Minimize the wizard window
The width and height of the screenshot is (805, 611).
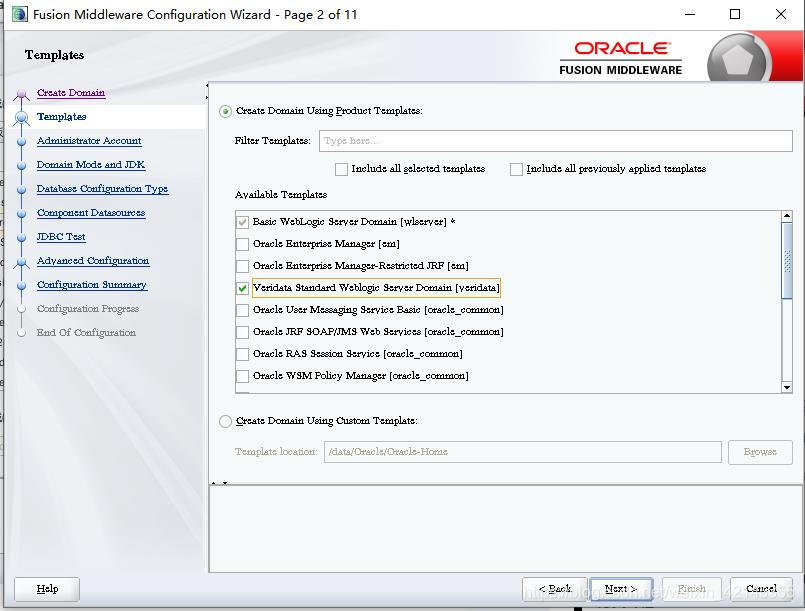[x=691, y=14]
